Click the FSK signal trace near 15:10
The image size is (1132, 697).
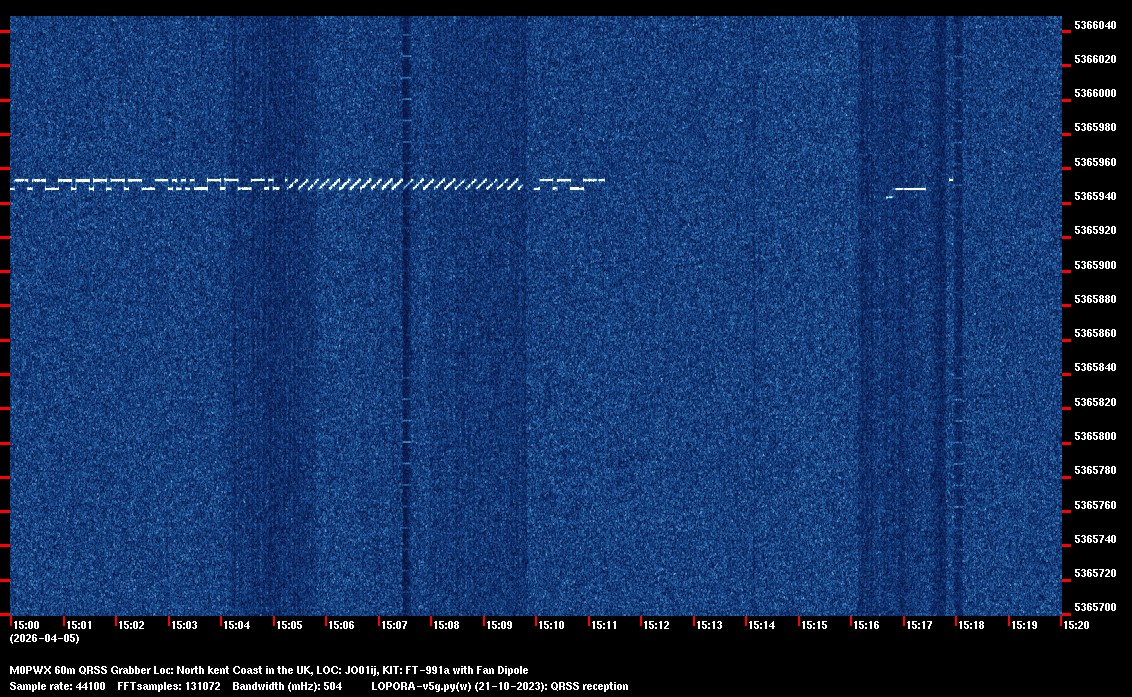569,183
